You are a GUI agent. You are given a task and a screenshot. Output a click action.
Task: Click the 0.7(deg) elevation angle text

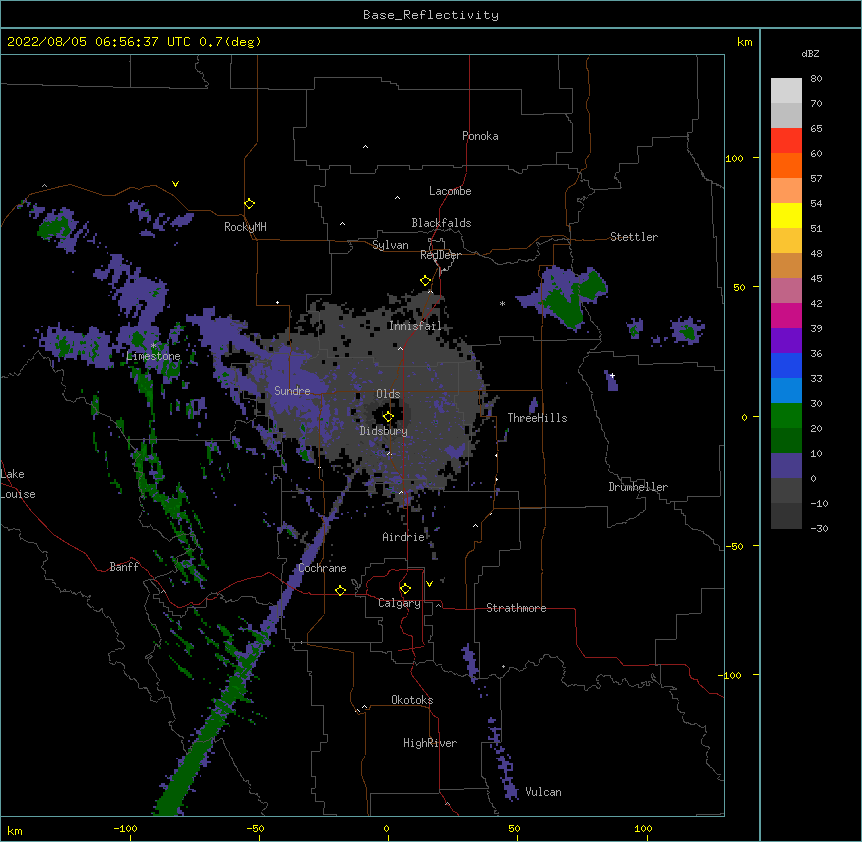230,42
